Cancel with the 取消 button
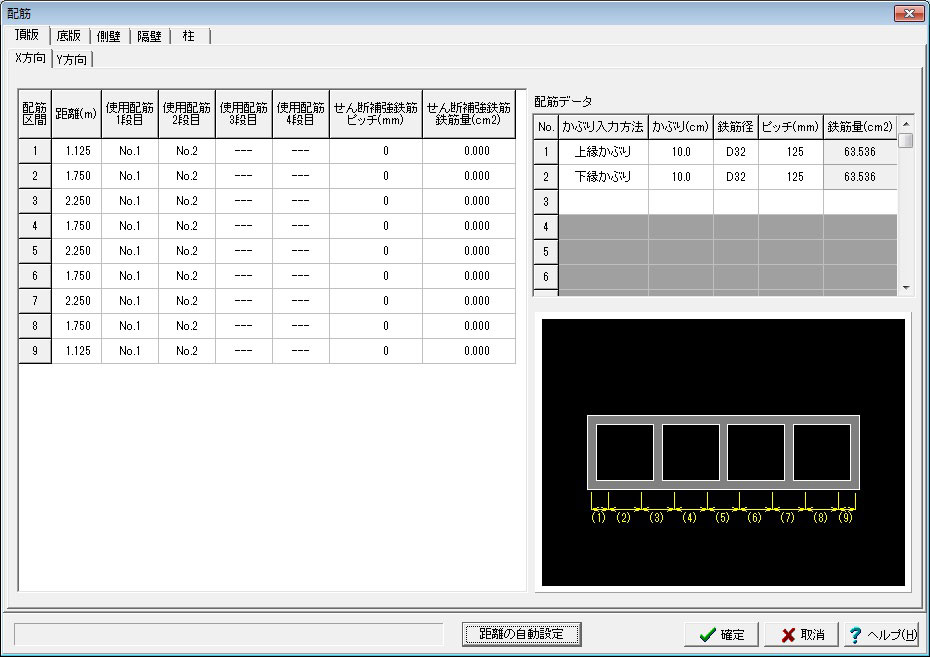Image resolution: width=930 pixels, height=657 pixels. [802, 634]
